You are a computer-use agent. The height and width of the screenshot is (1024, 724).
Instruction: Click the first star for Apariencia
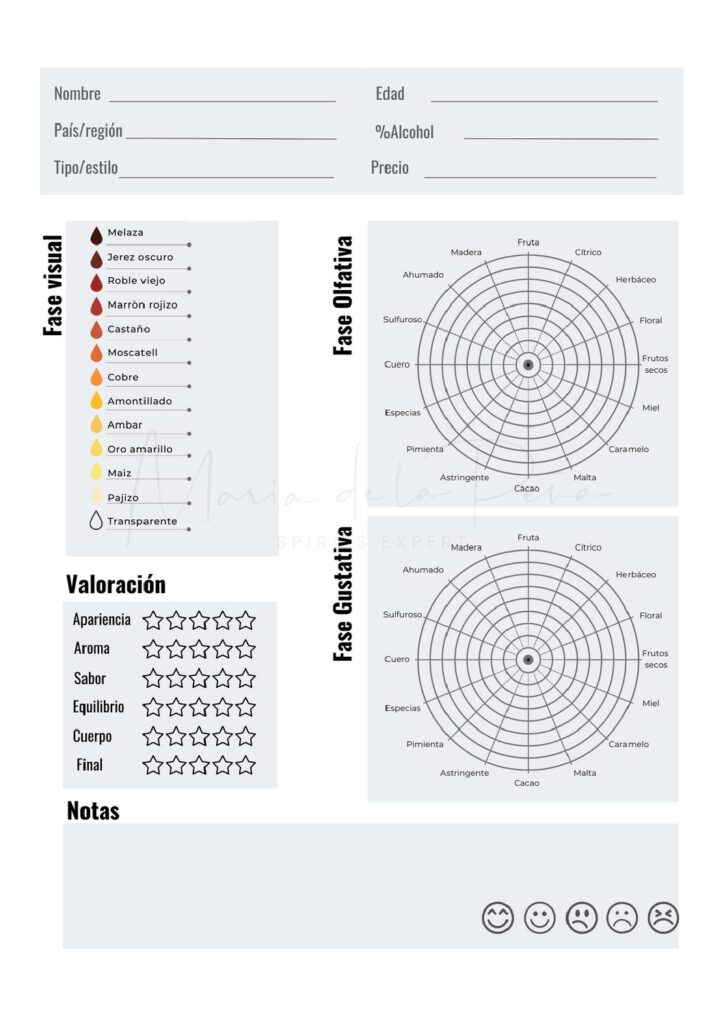[153, 620]
